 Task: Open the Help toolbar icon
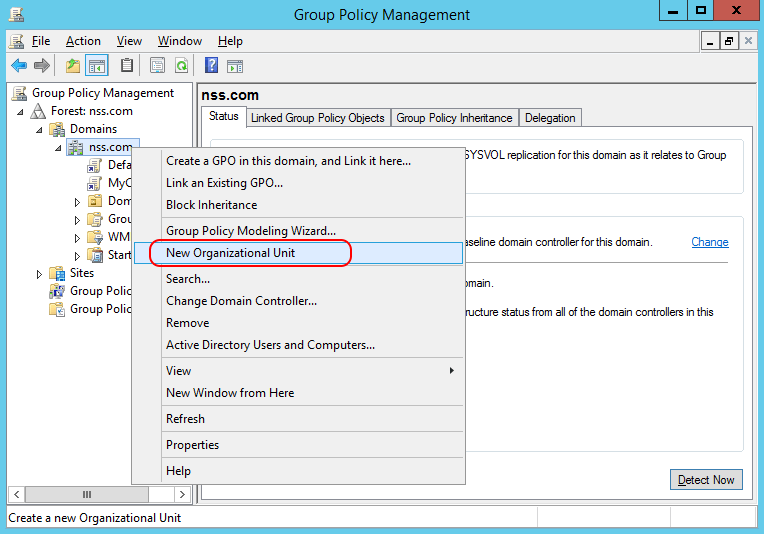click(211, 66)
